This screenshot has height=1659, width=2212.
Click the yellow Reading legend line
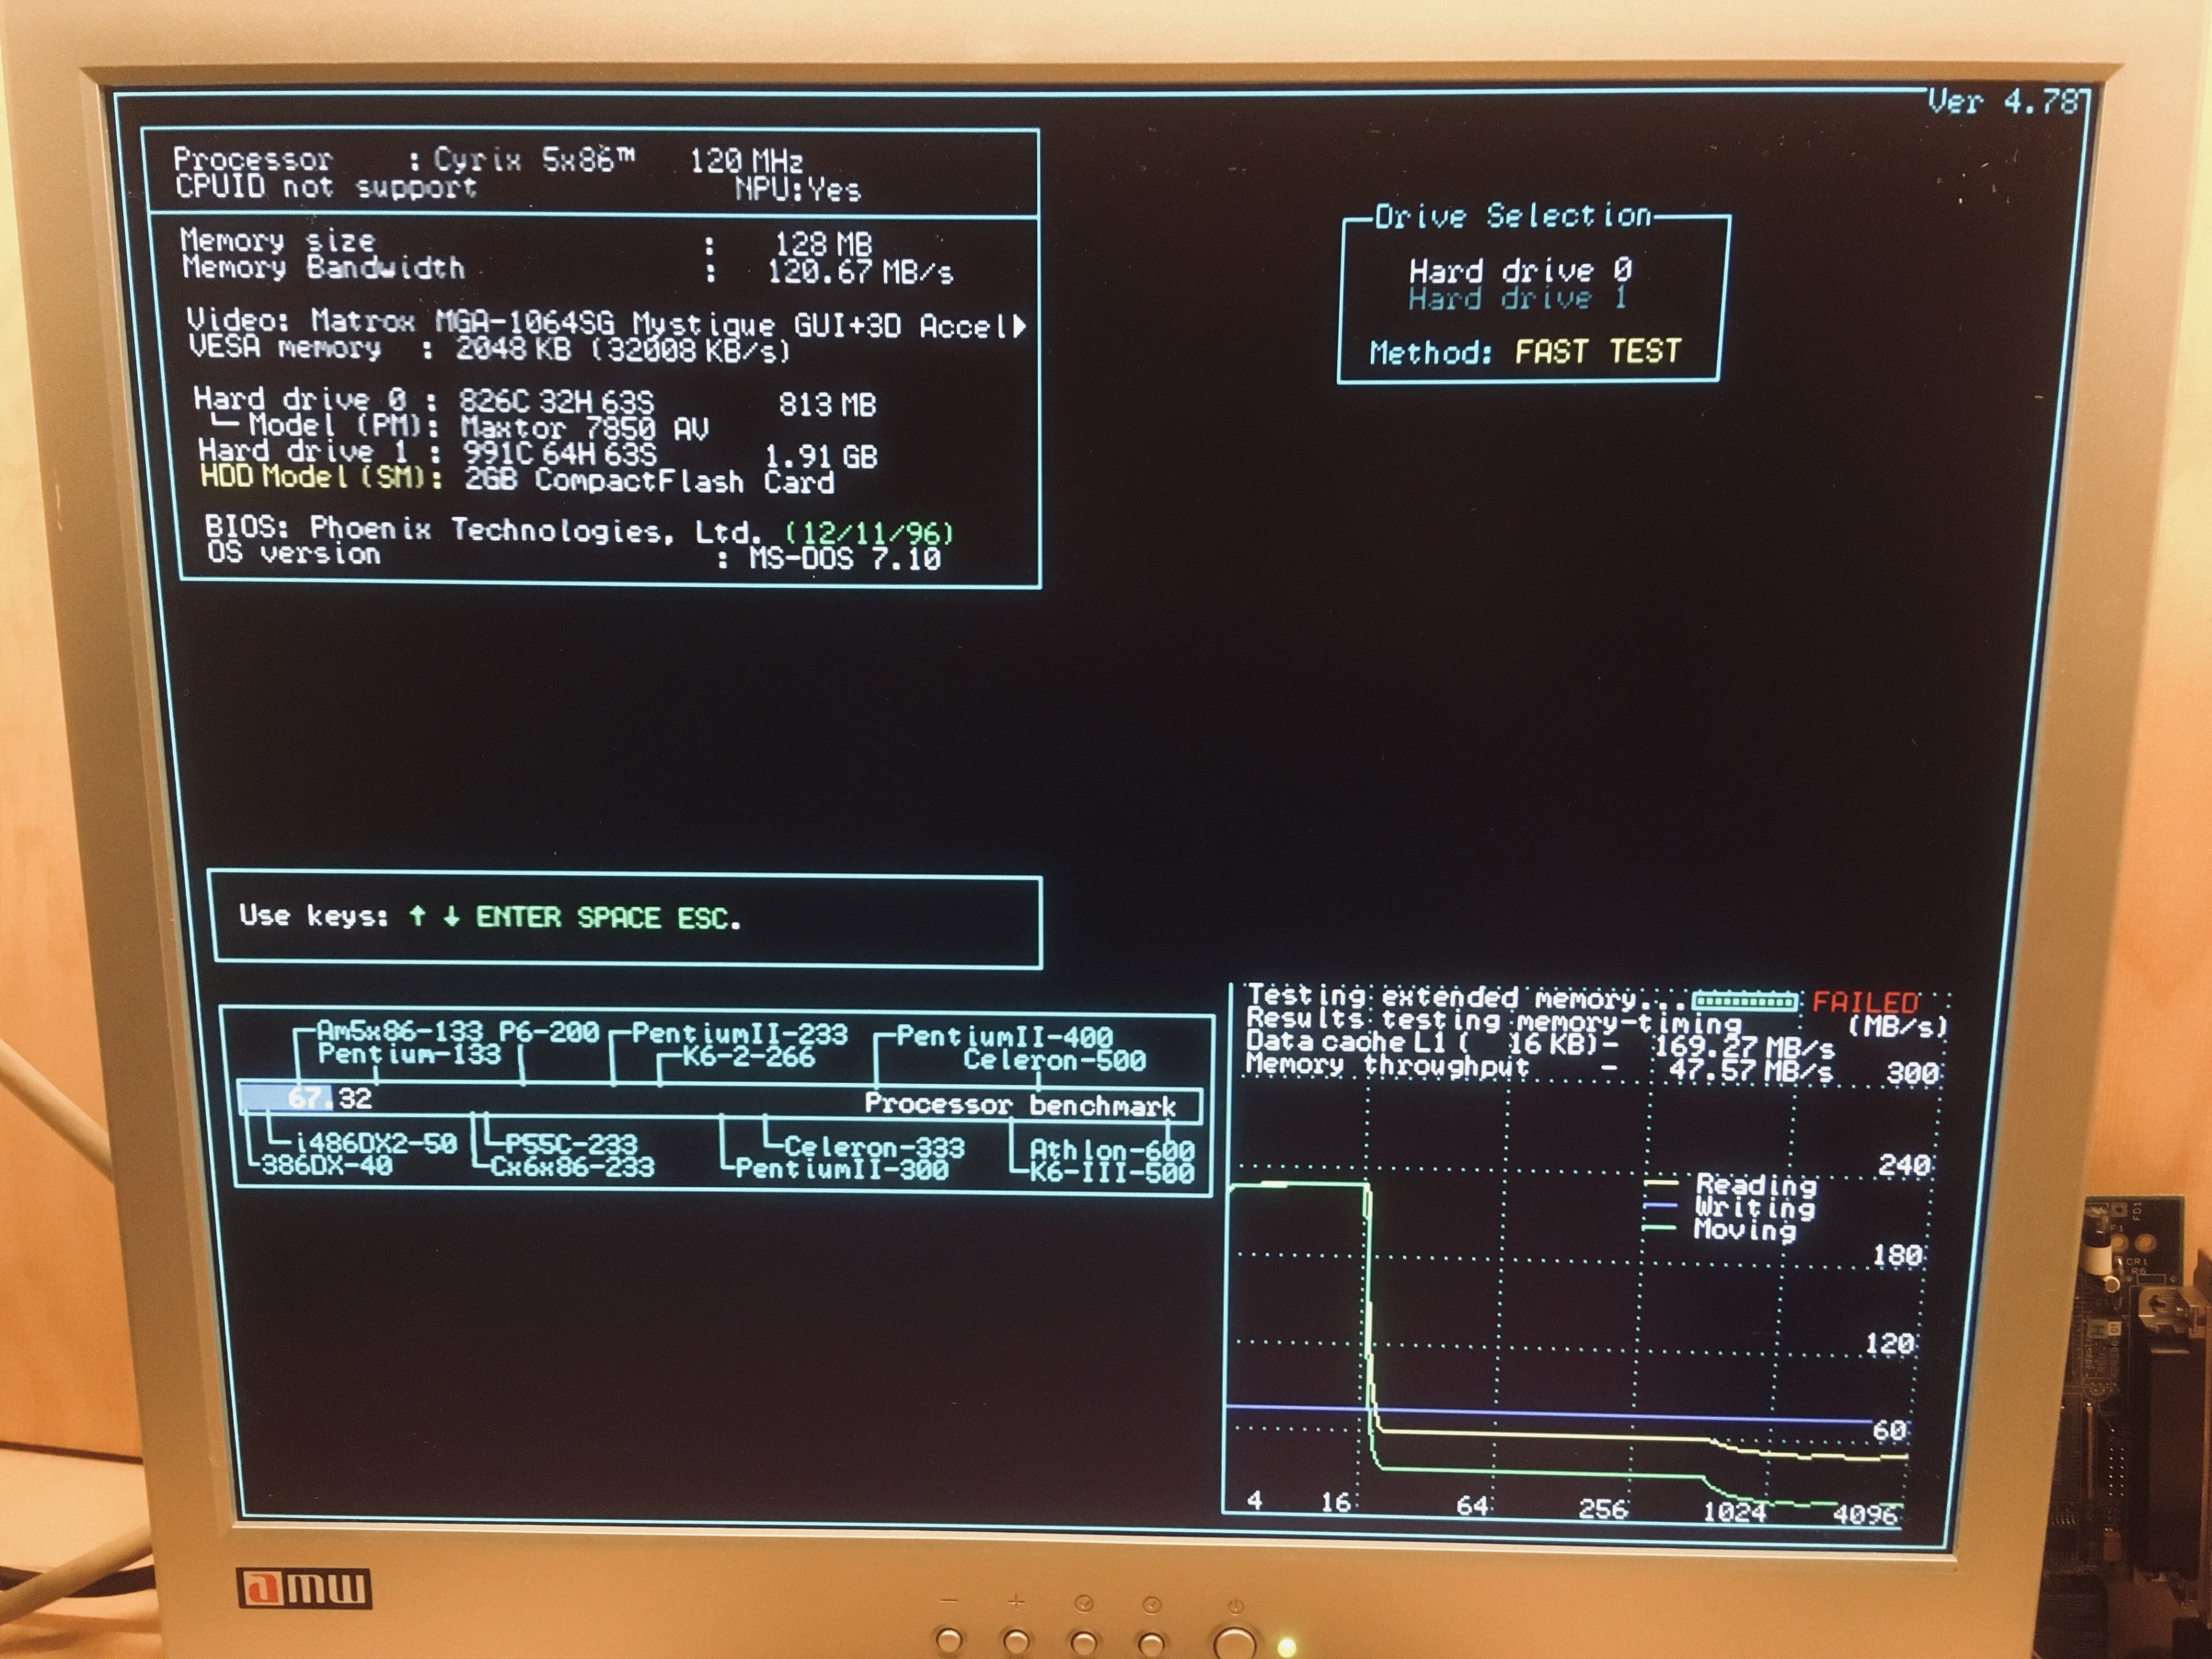coord(1661,1184)
